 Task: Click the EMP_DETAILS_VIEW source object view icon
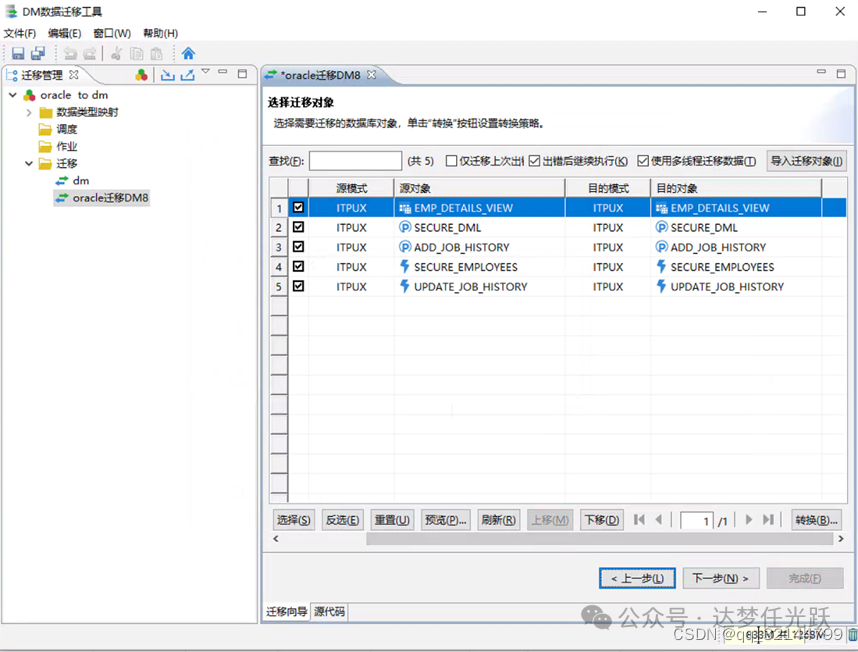coord(405,208)
